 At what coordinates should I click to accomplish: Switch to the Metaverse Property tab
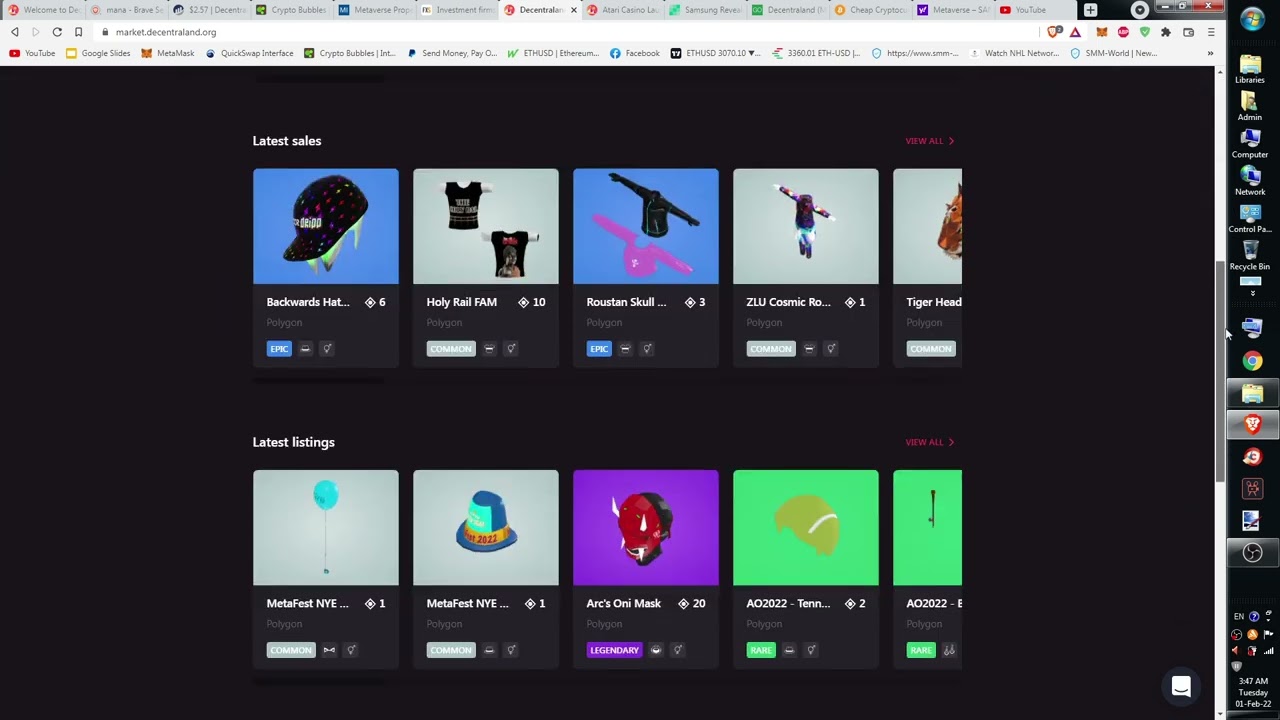coord(374,10)
